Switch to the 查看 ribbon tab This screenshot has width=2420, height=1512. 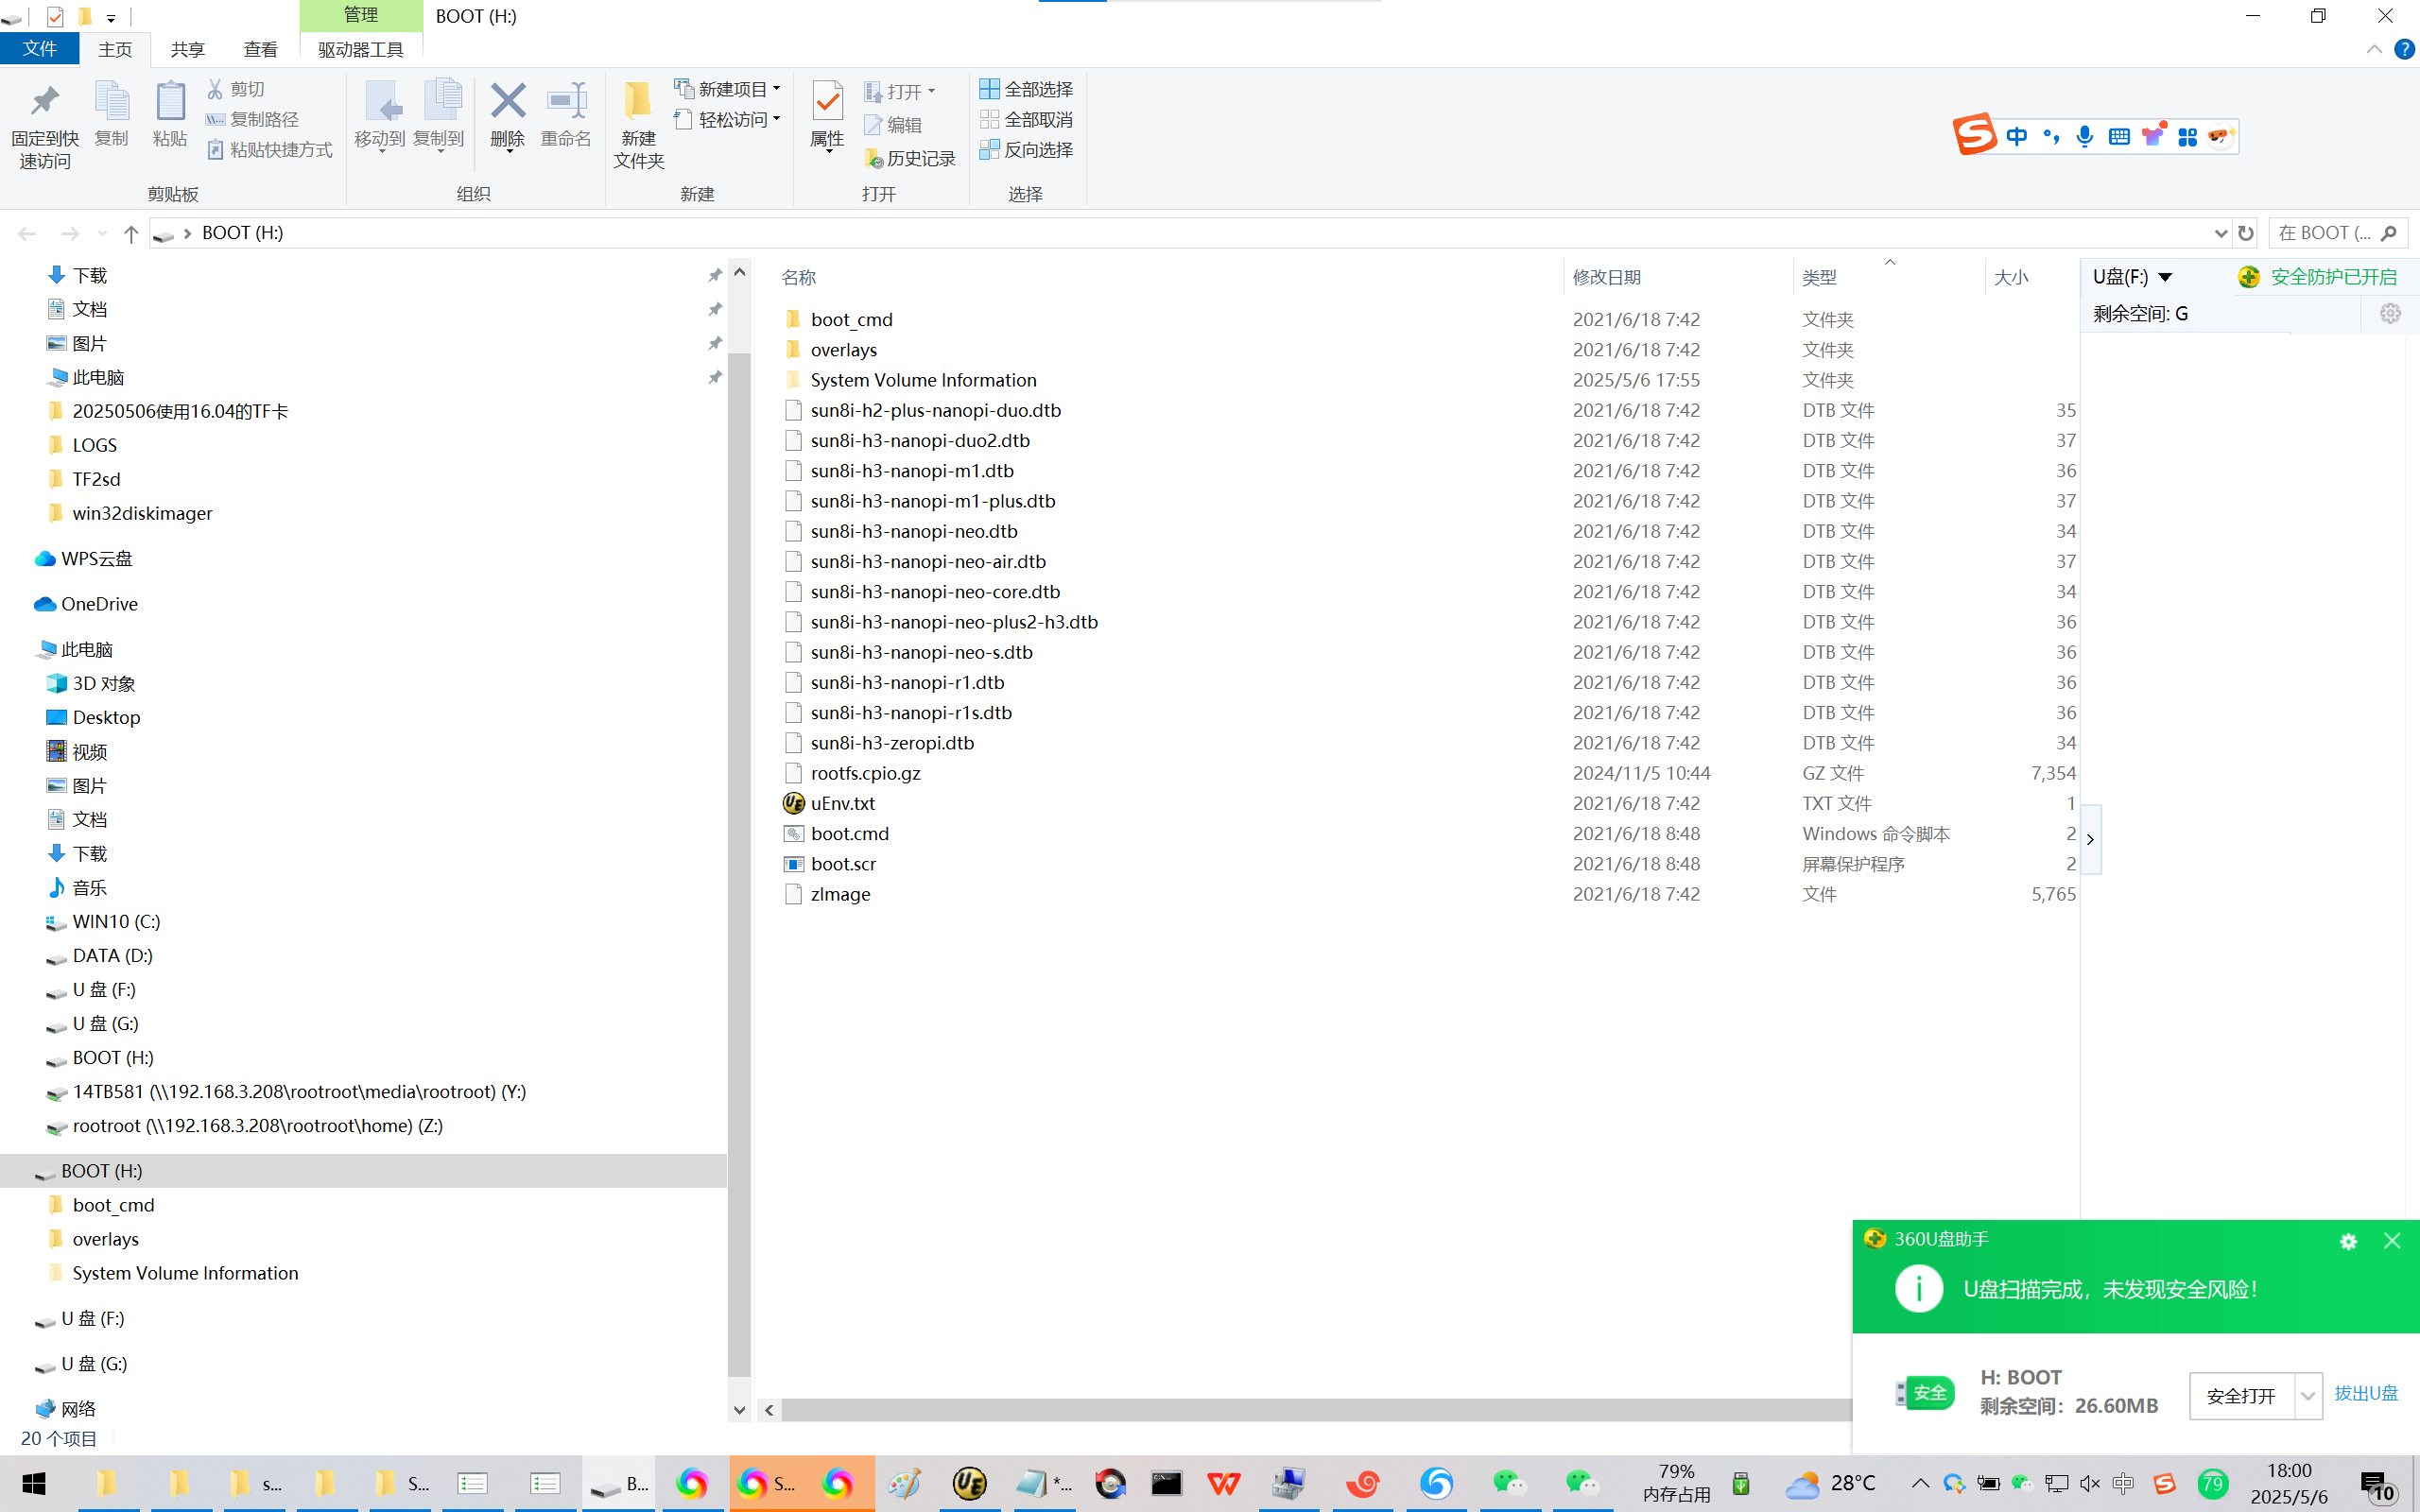(260, 49)
